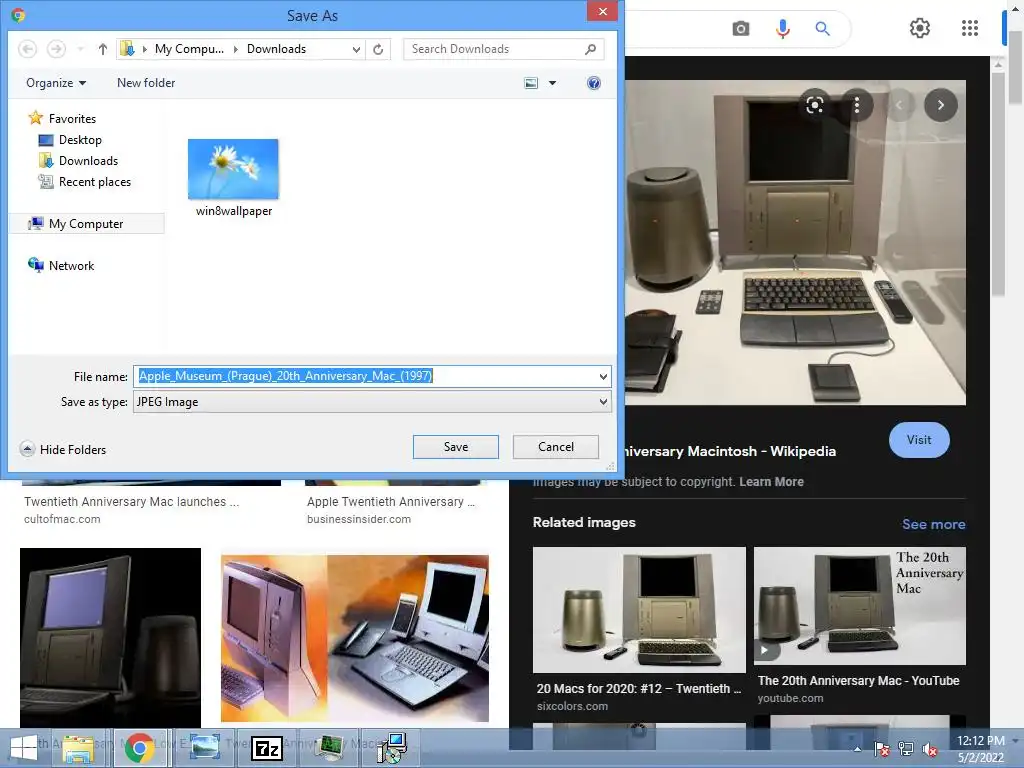Open the Organize menu
This screenshot has width=1024, height=768.
[x=56, y=83]
